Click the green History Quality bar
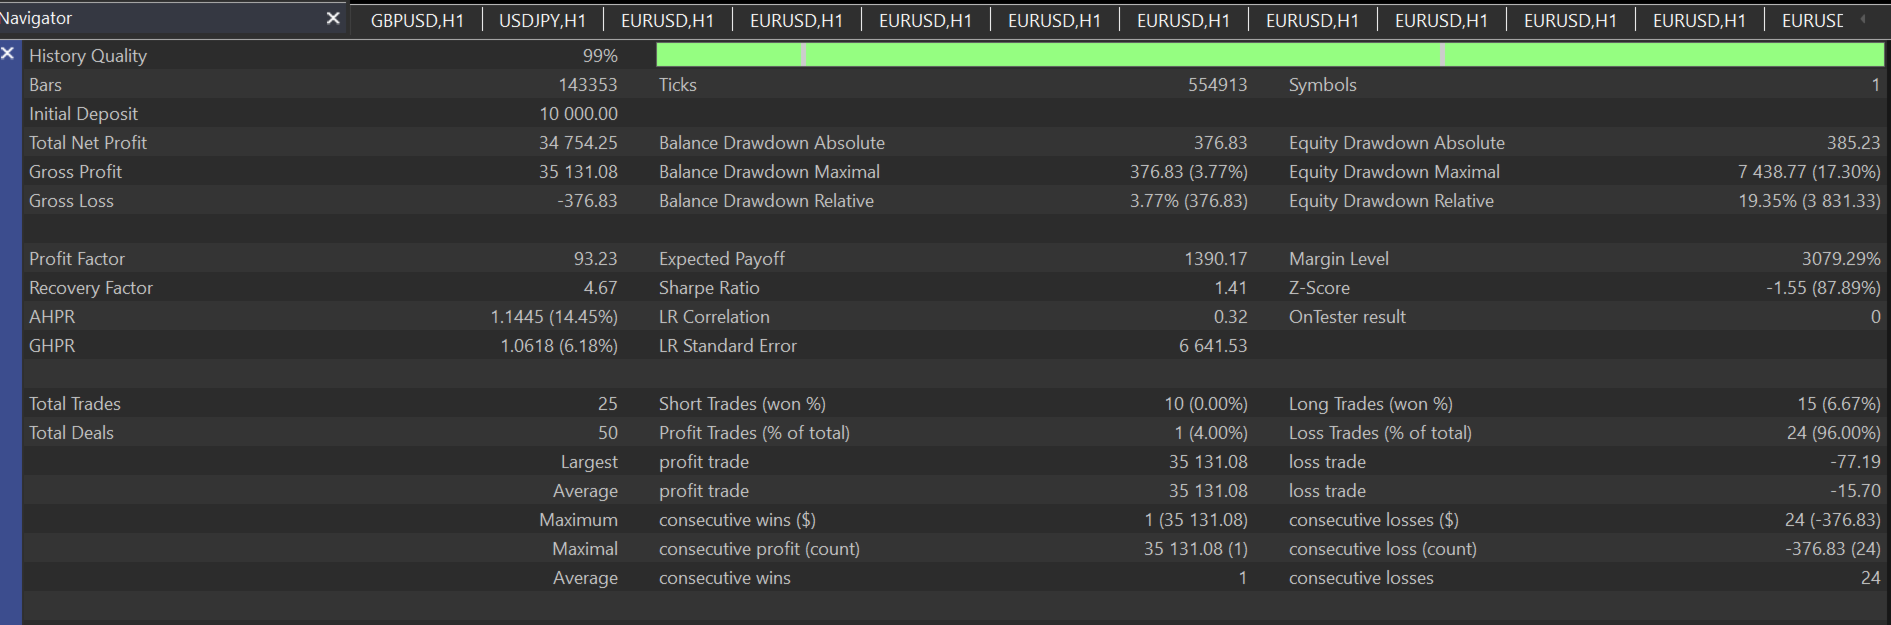This screenshot has width=1891, height=625. point(1268,55)
